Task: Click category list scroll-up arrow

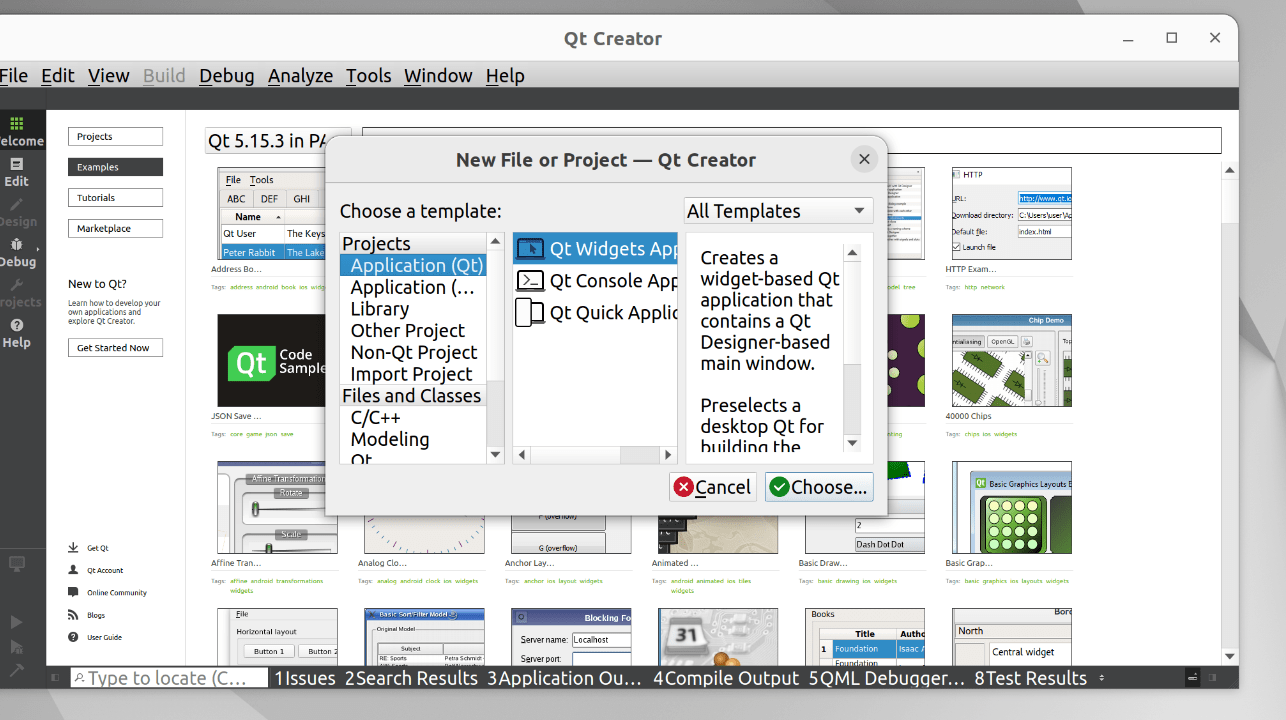Action: [496, 242]
